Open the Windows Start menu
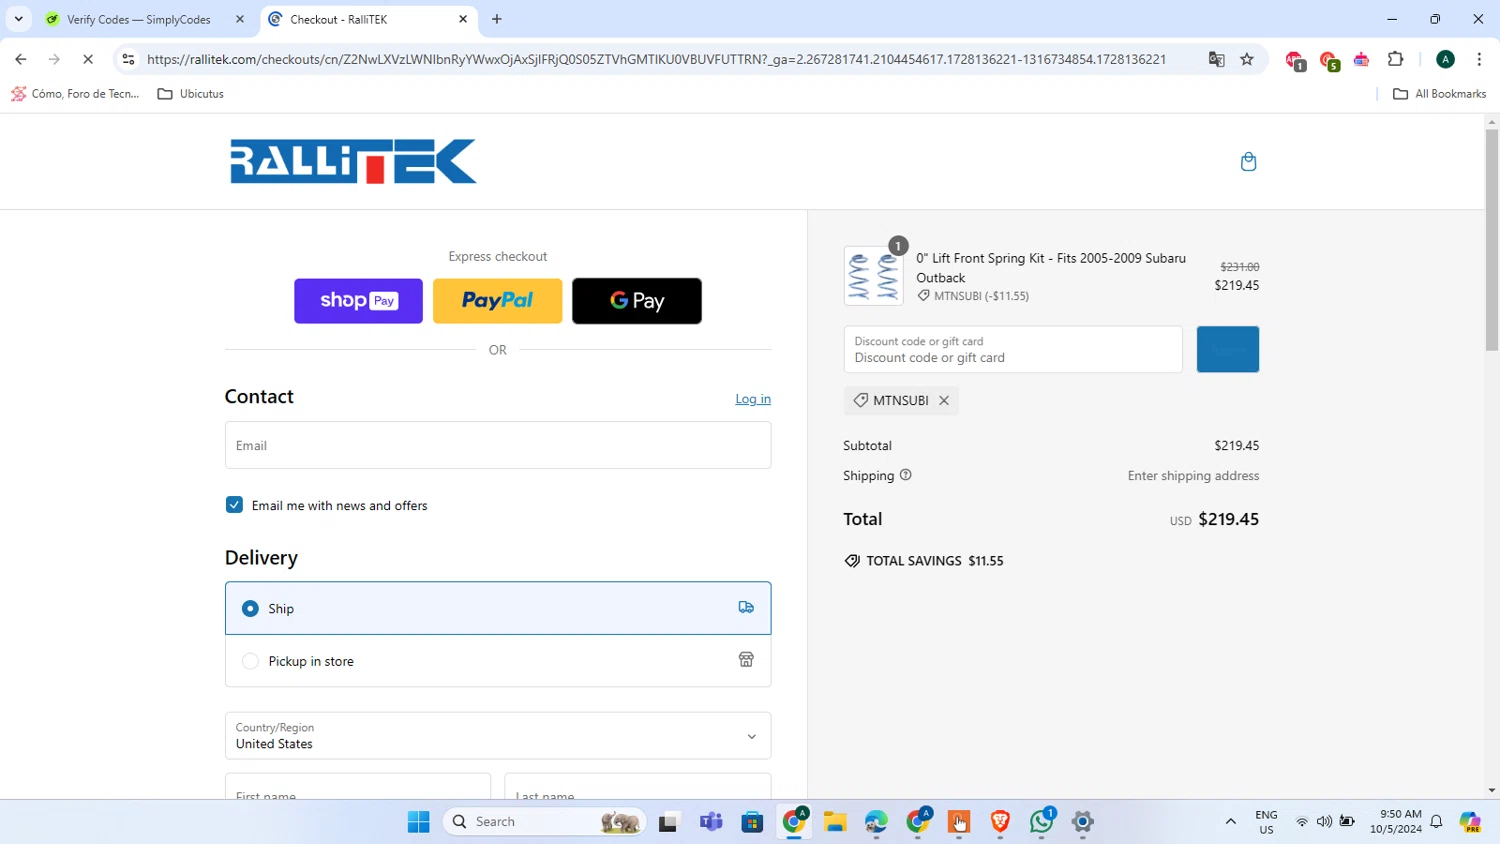 click(x=418, y=822)
